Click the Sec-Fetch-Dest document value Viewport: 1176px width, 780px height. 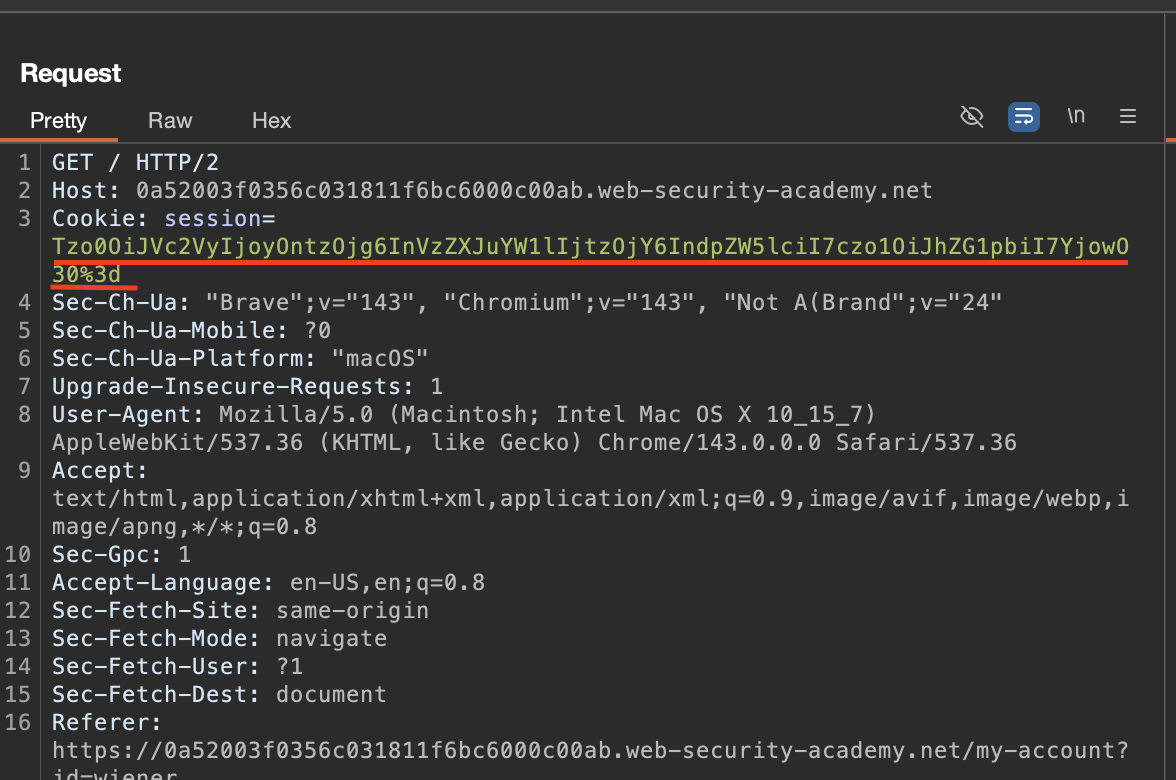click(331, 694)
